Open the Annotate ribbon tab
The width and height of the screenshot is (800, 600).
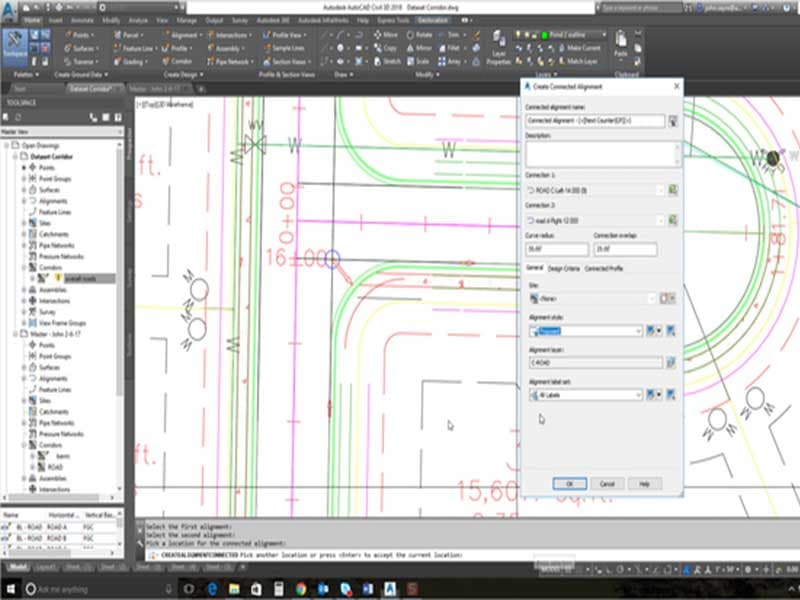(84, 20)
